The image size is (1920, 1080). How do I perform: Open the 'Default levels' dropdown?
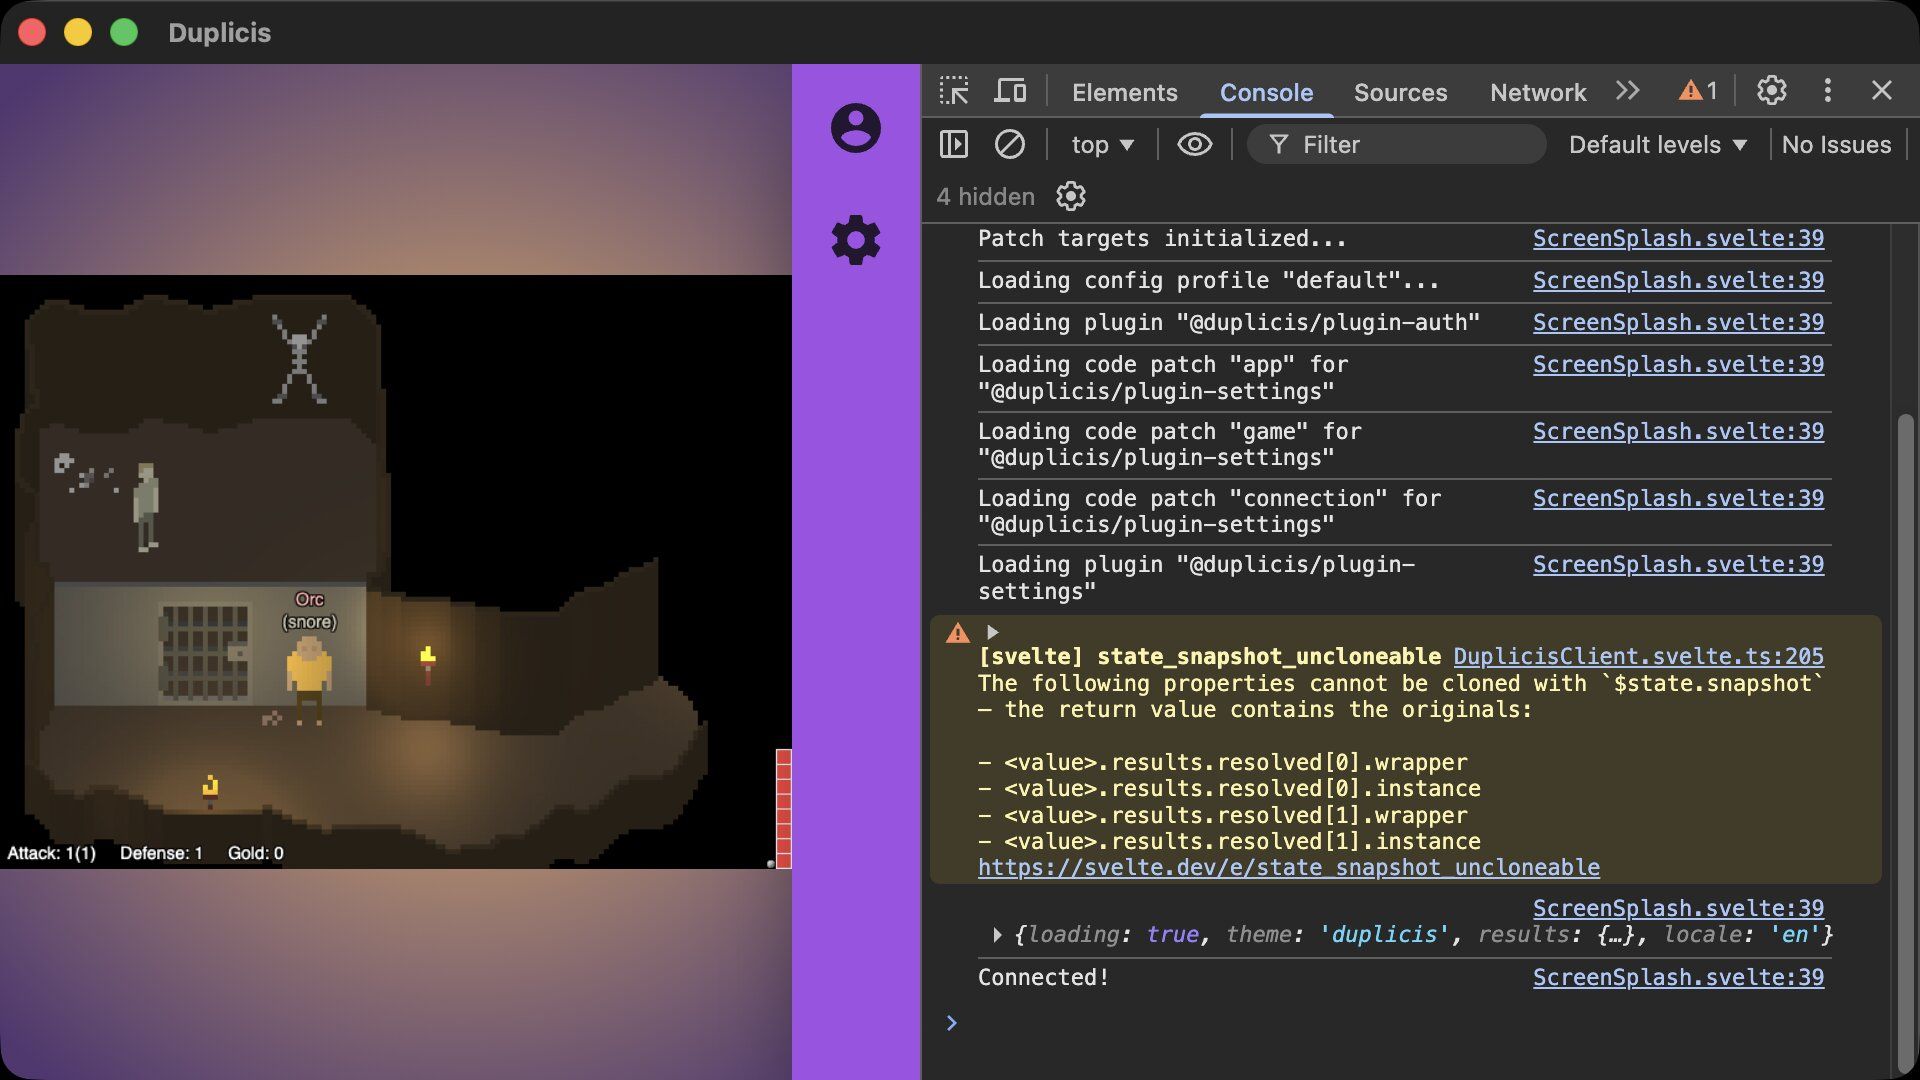[1655, 144]
